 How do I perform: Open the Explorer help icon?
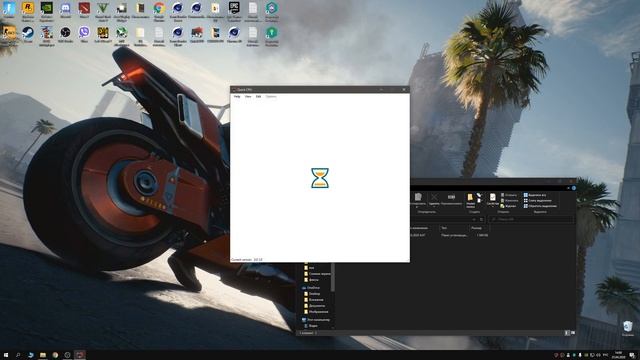pos(574,188)
